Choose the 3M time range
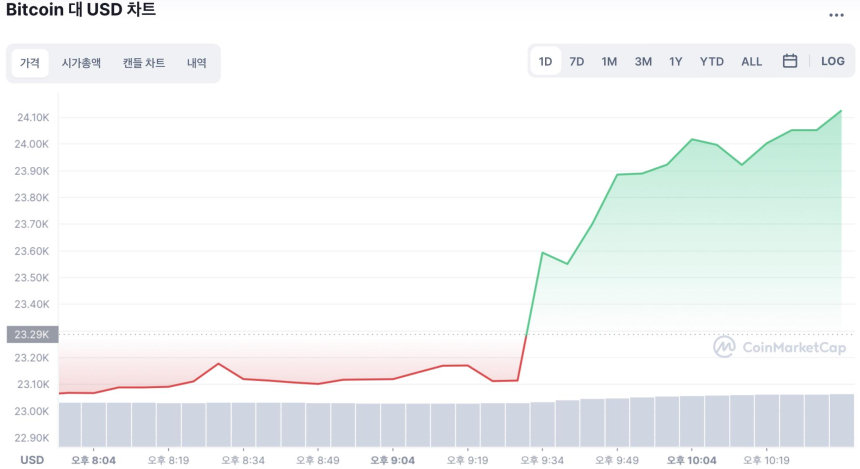The height and width of the screenshot is (469, 860). [x=643, y=61]
